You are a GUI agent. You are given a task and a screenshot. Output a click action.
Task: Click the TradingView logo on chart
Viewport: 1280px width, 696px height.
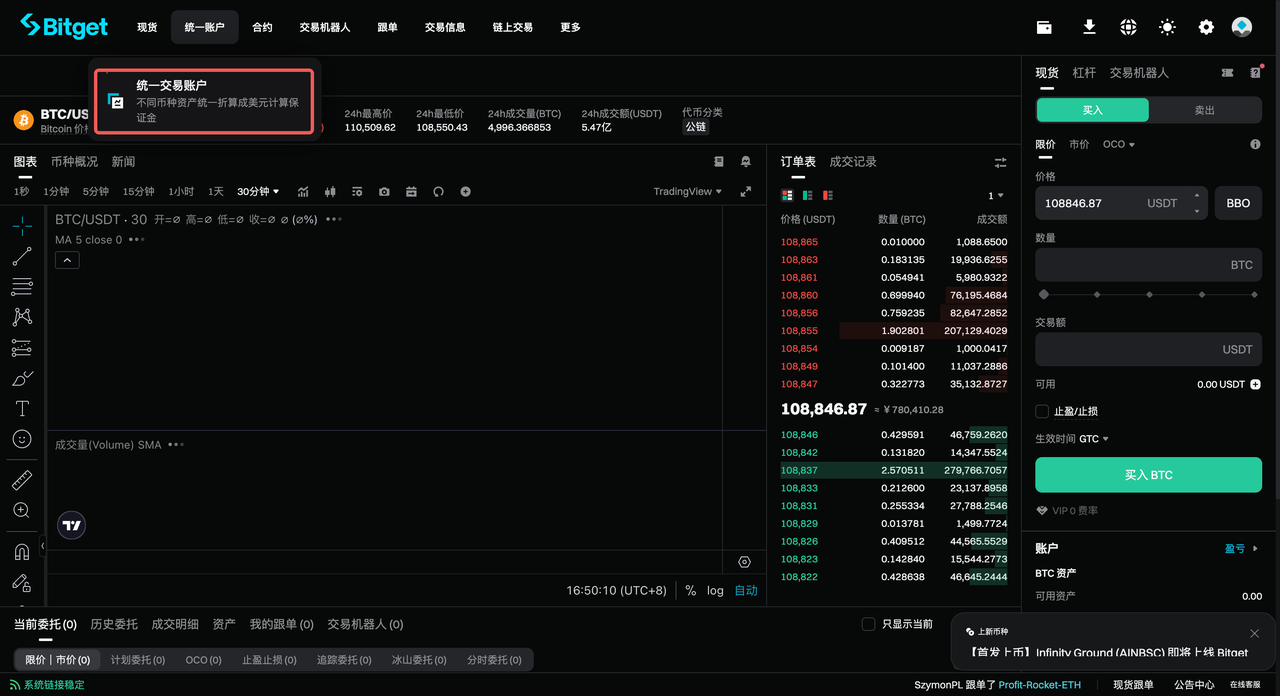pos(72,525)
